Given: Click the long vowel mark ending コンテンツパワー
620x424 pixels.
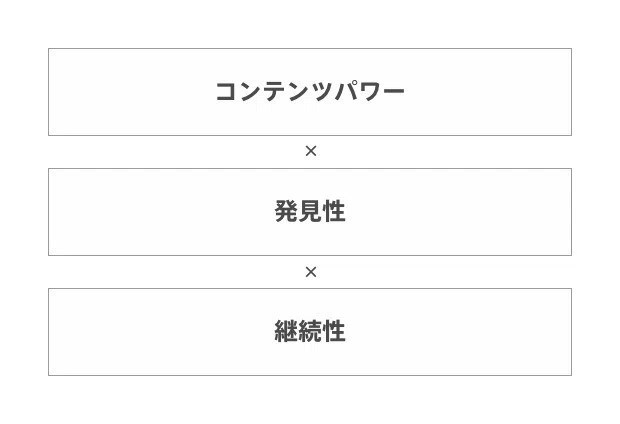Looking at the screenshot, I should pyautogui.click(x=393, y=91).
